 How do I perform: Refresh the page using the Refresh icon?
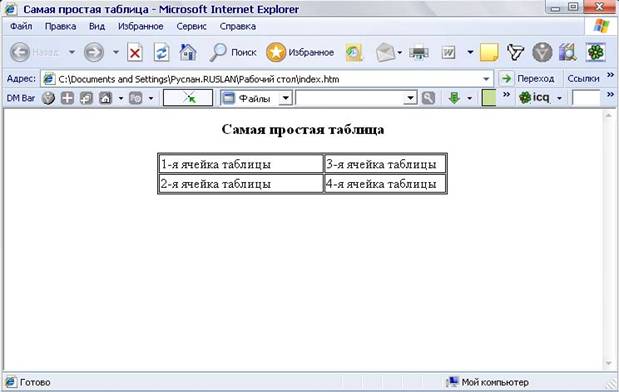point(161,53)
